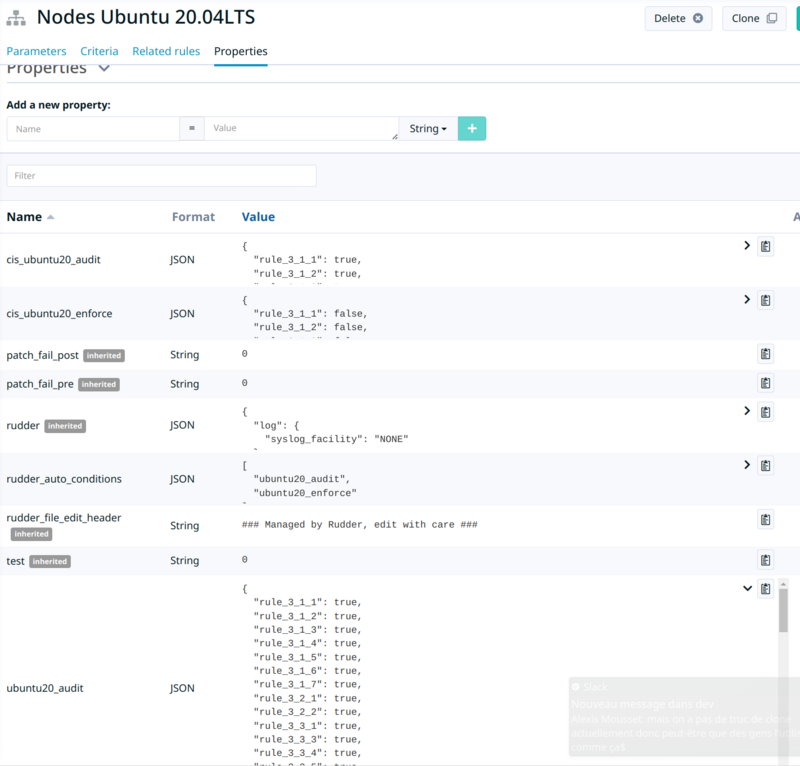Copy the cis_ubuntu20_audit value to clipboard
800x766 pixels.
(765, 246)
